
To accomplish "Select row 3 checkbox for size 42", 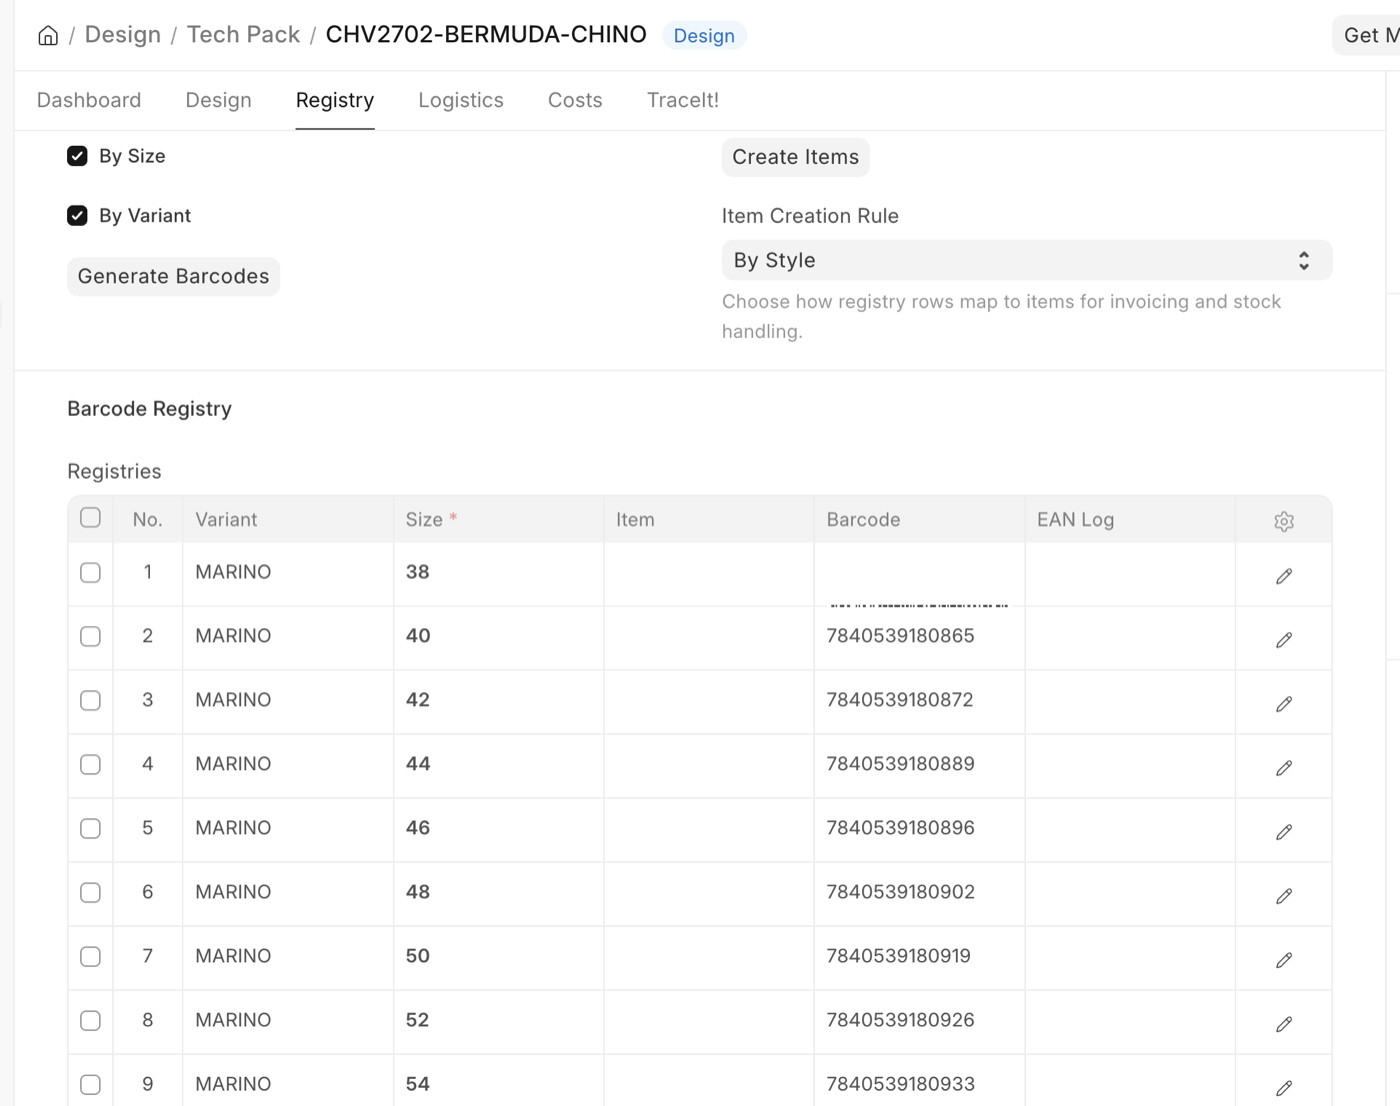I will tap(90, 701).
